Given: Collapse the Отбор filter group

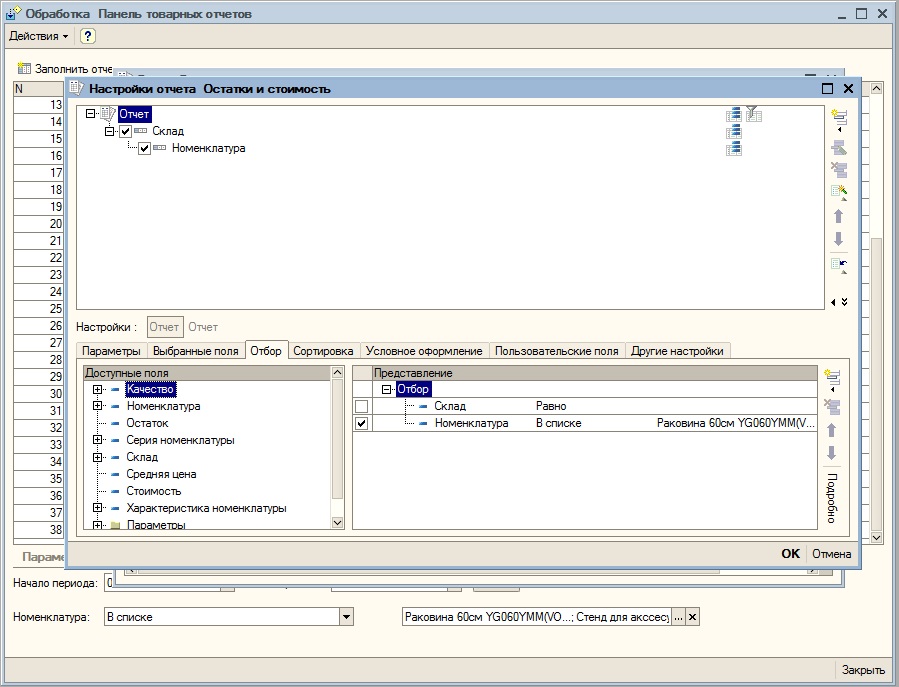Looking at the screenshot, I should [x=388, y=390].
